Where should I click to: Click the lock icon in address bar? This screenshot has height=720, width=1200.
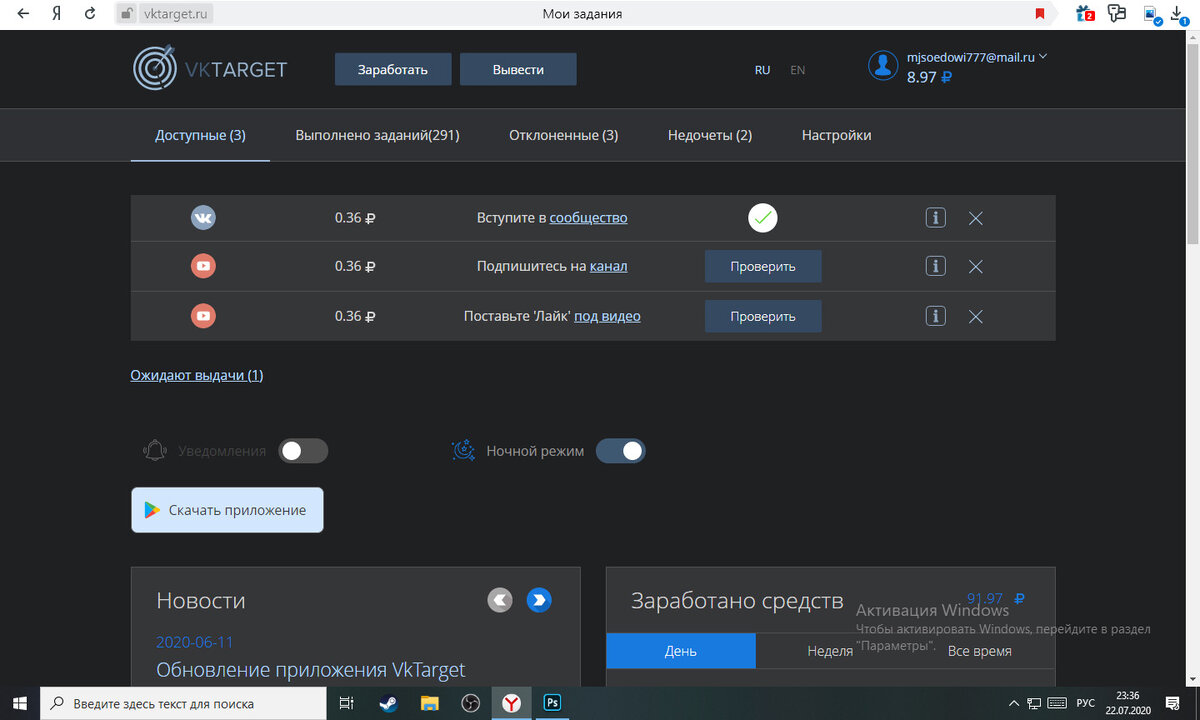(125, 14)
